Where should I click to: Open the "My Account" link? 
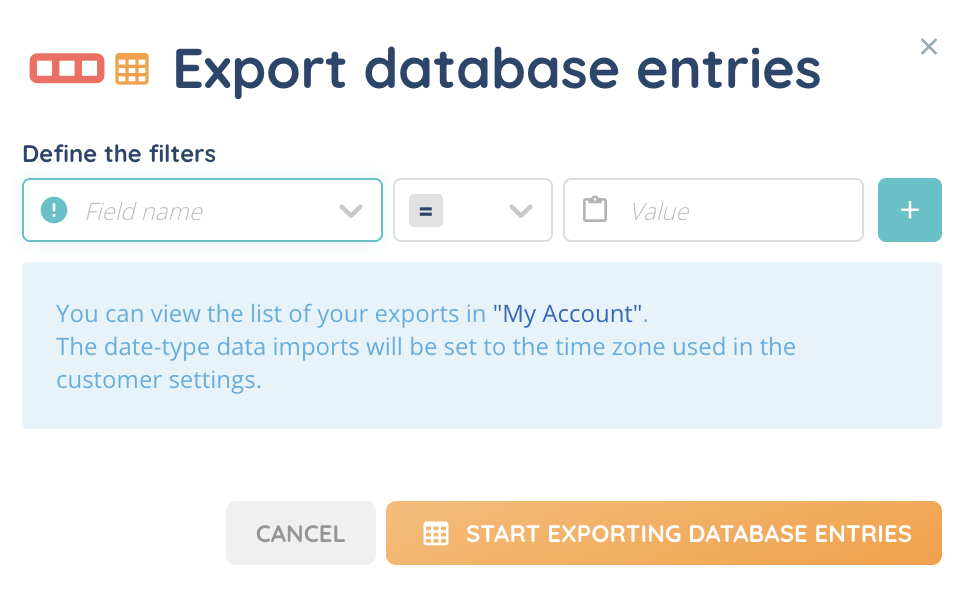tap(569, 314)
